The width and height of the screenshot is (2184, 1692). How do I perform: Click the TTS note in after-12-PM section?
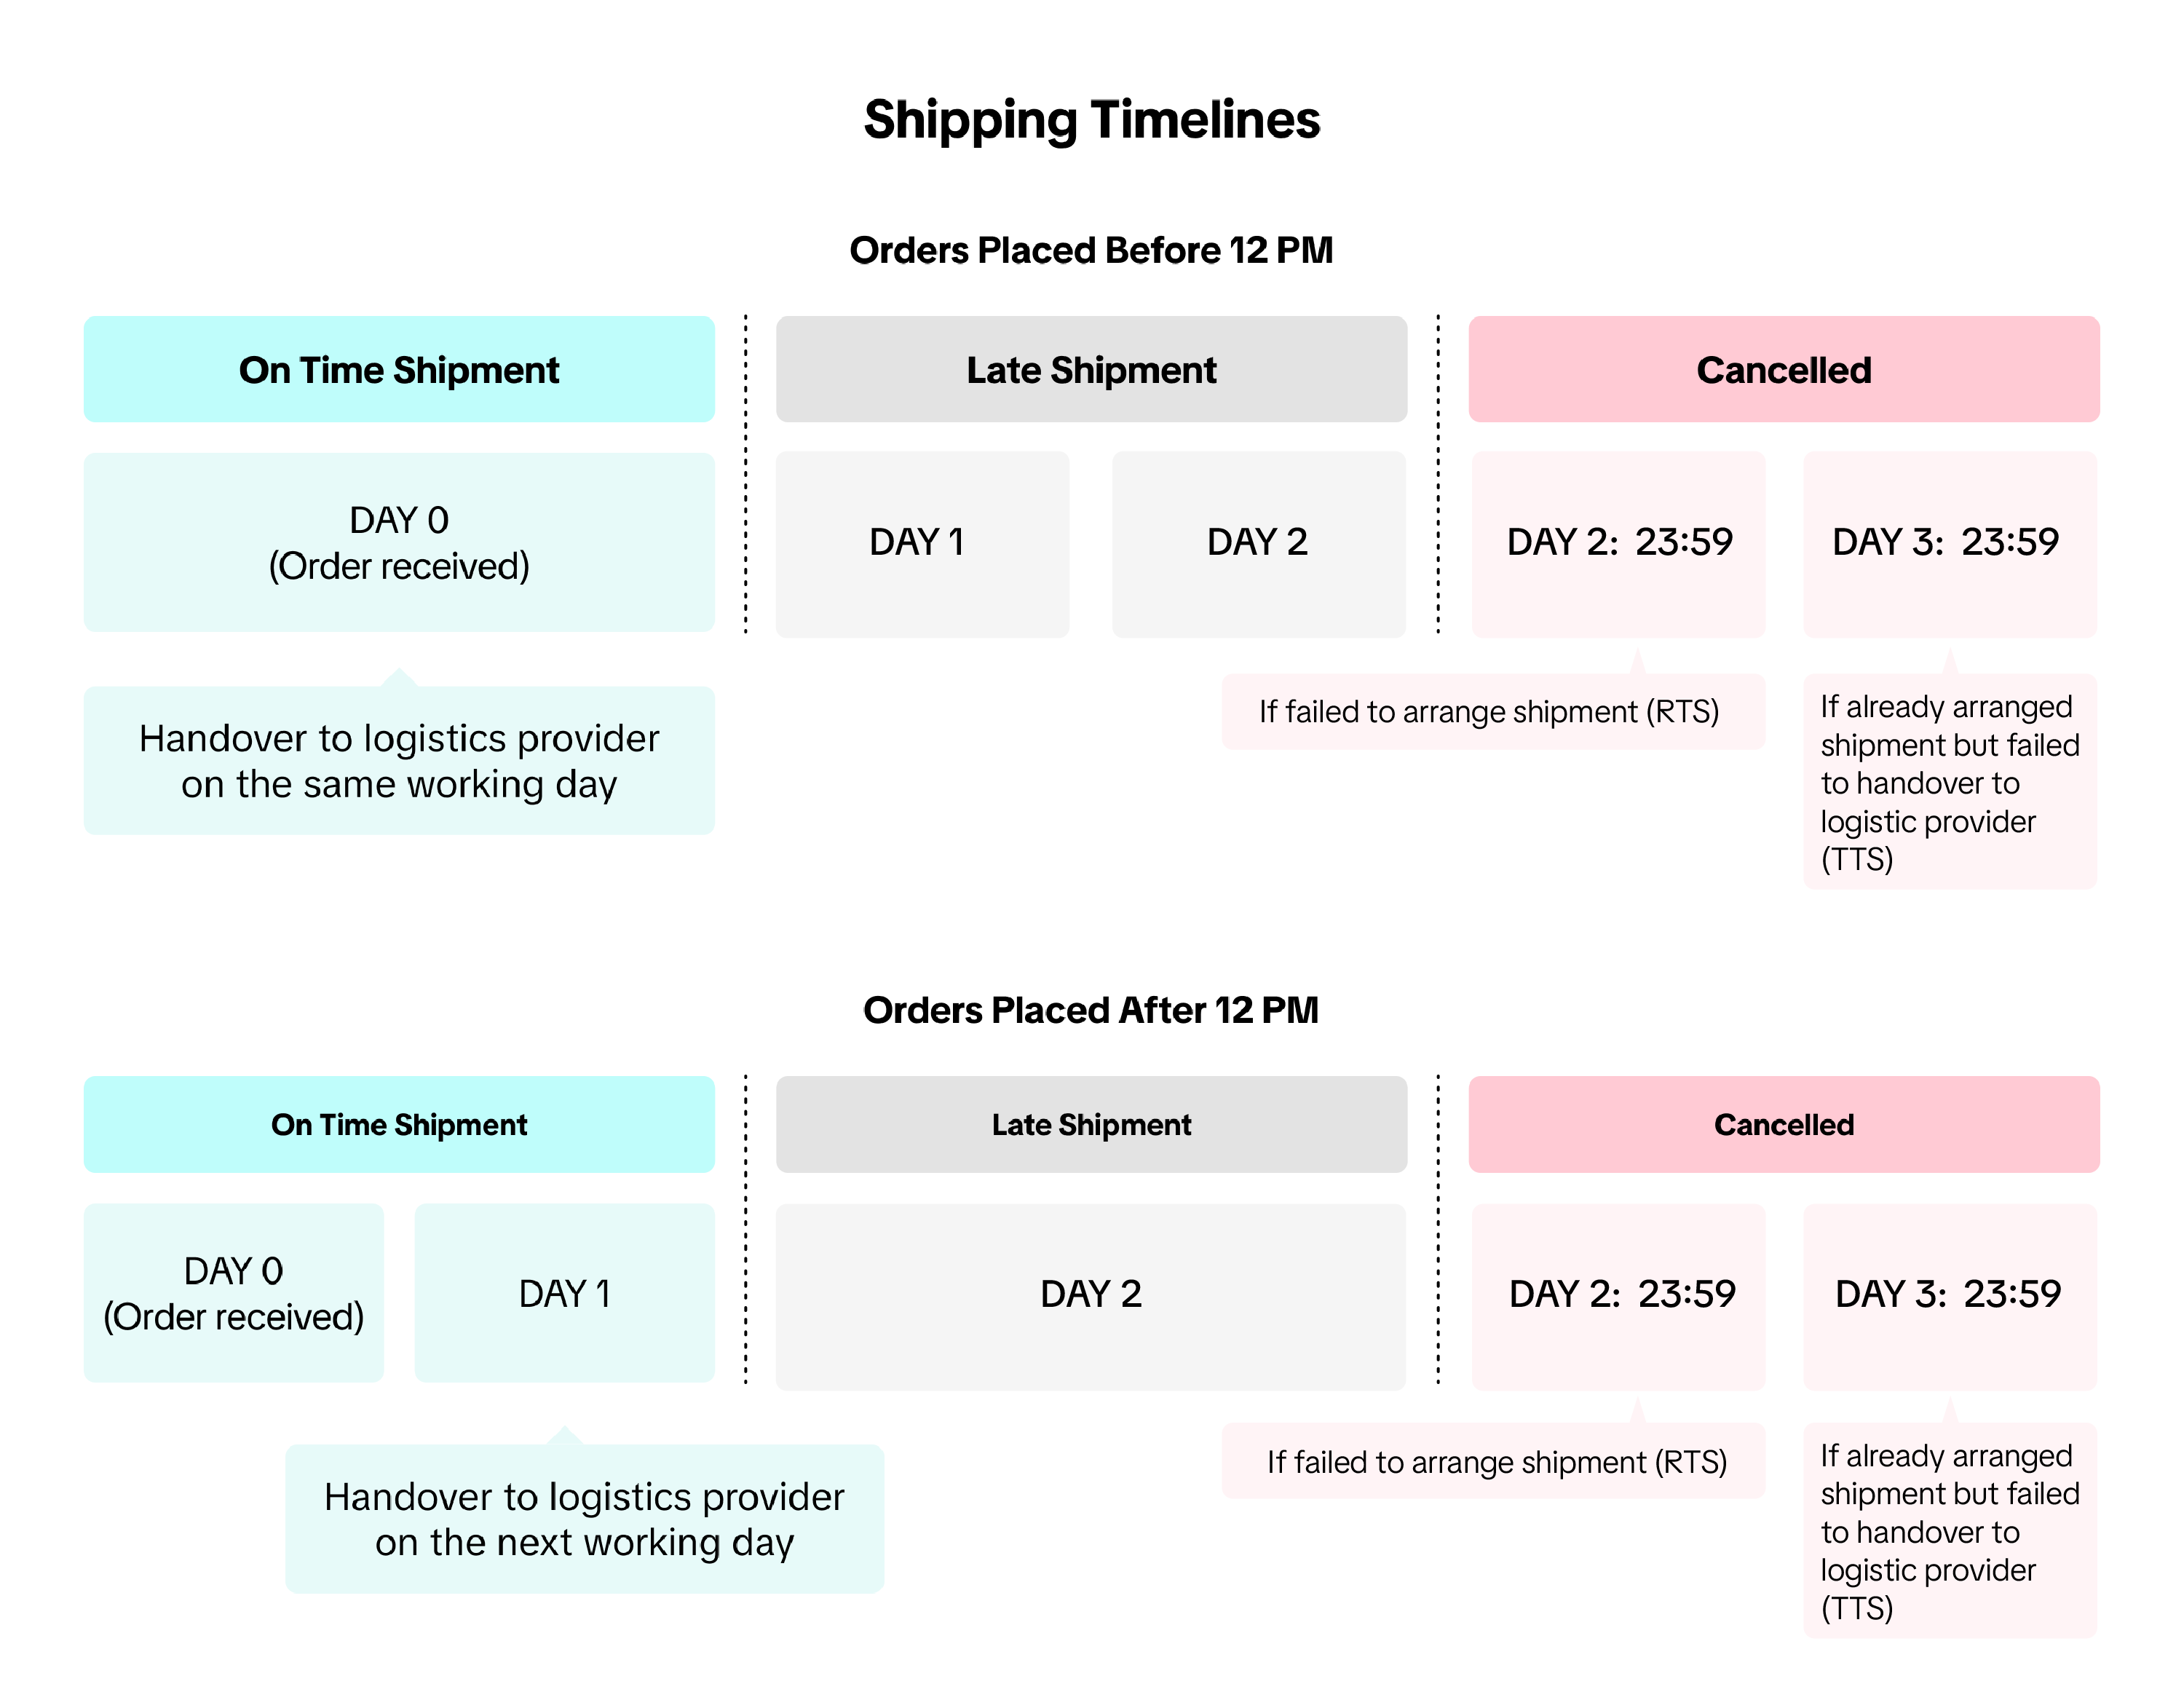click(x=1949, y=1530)
